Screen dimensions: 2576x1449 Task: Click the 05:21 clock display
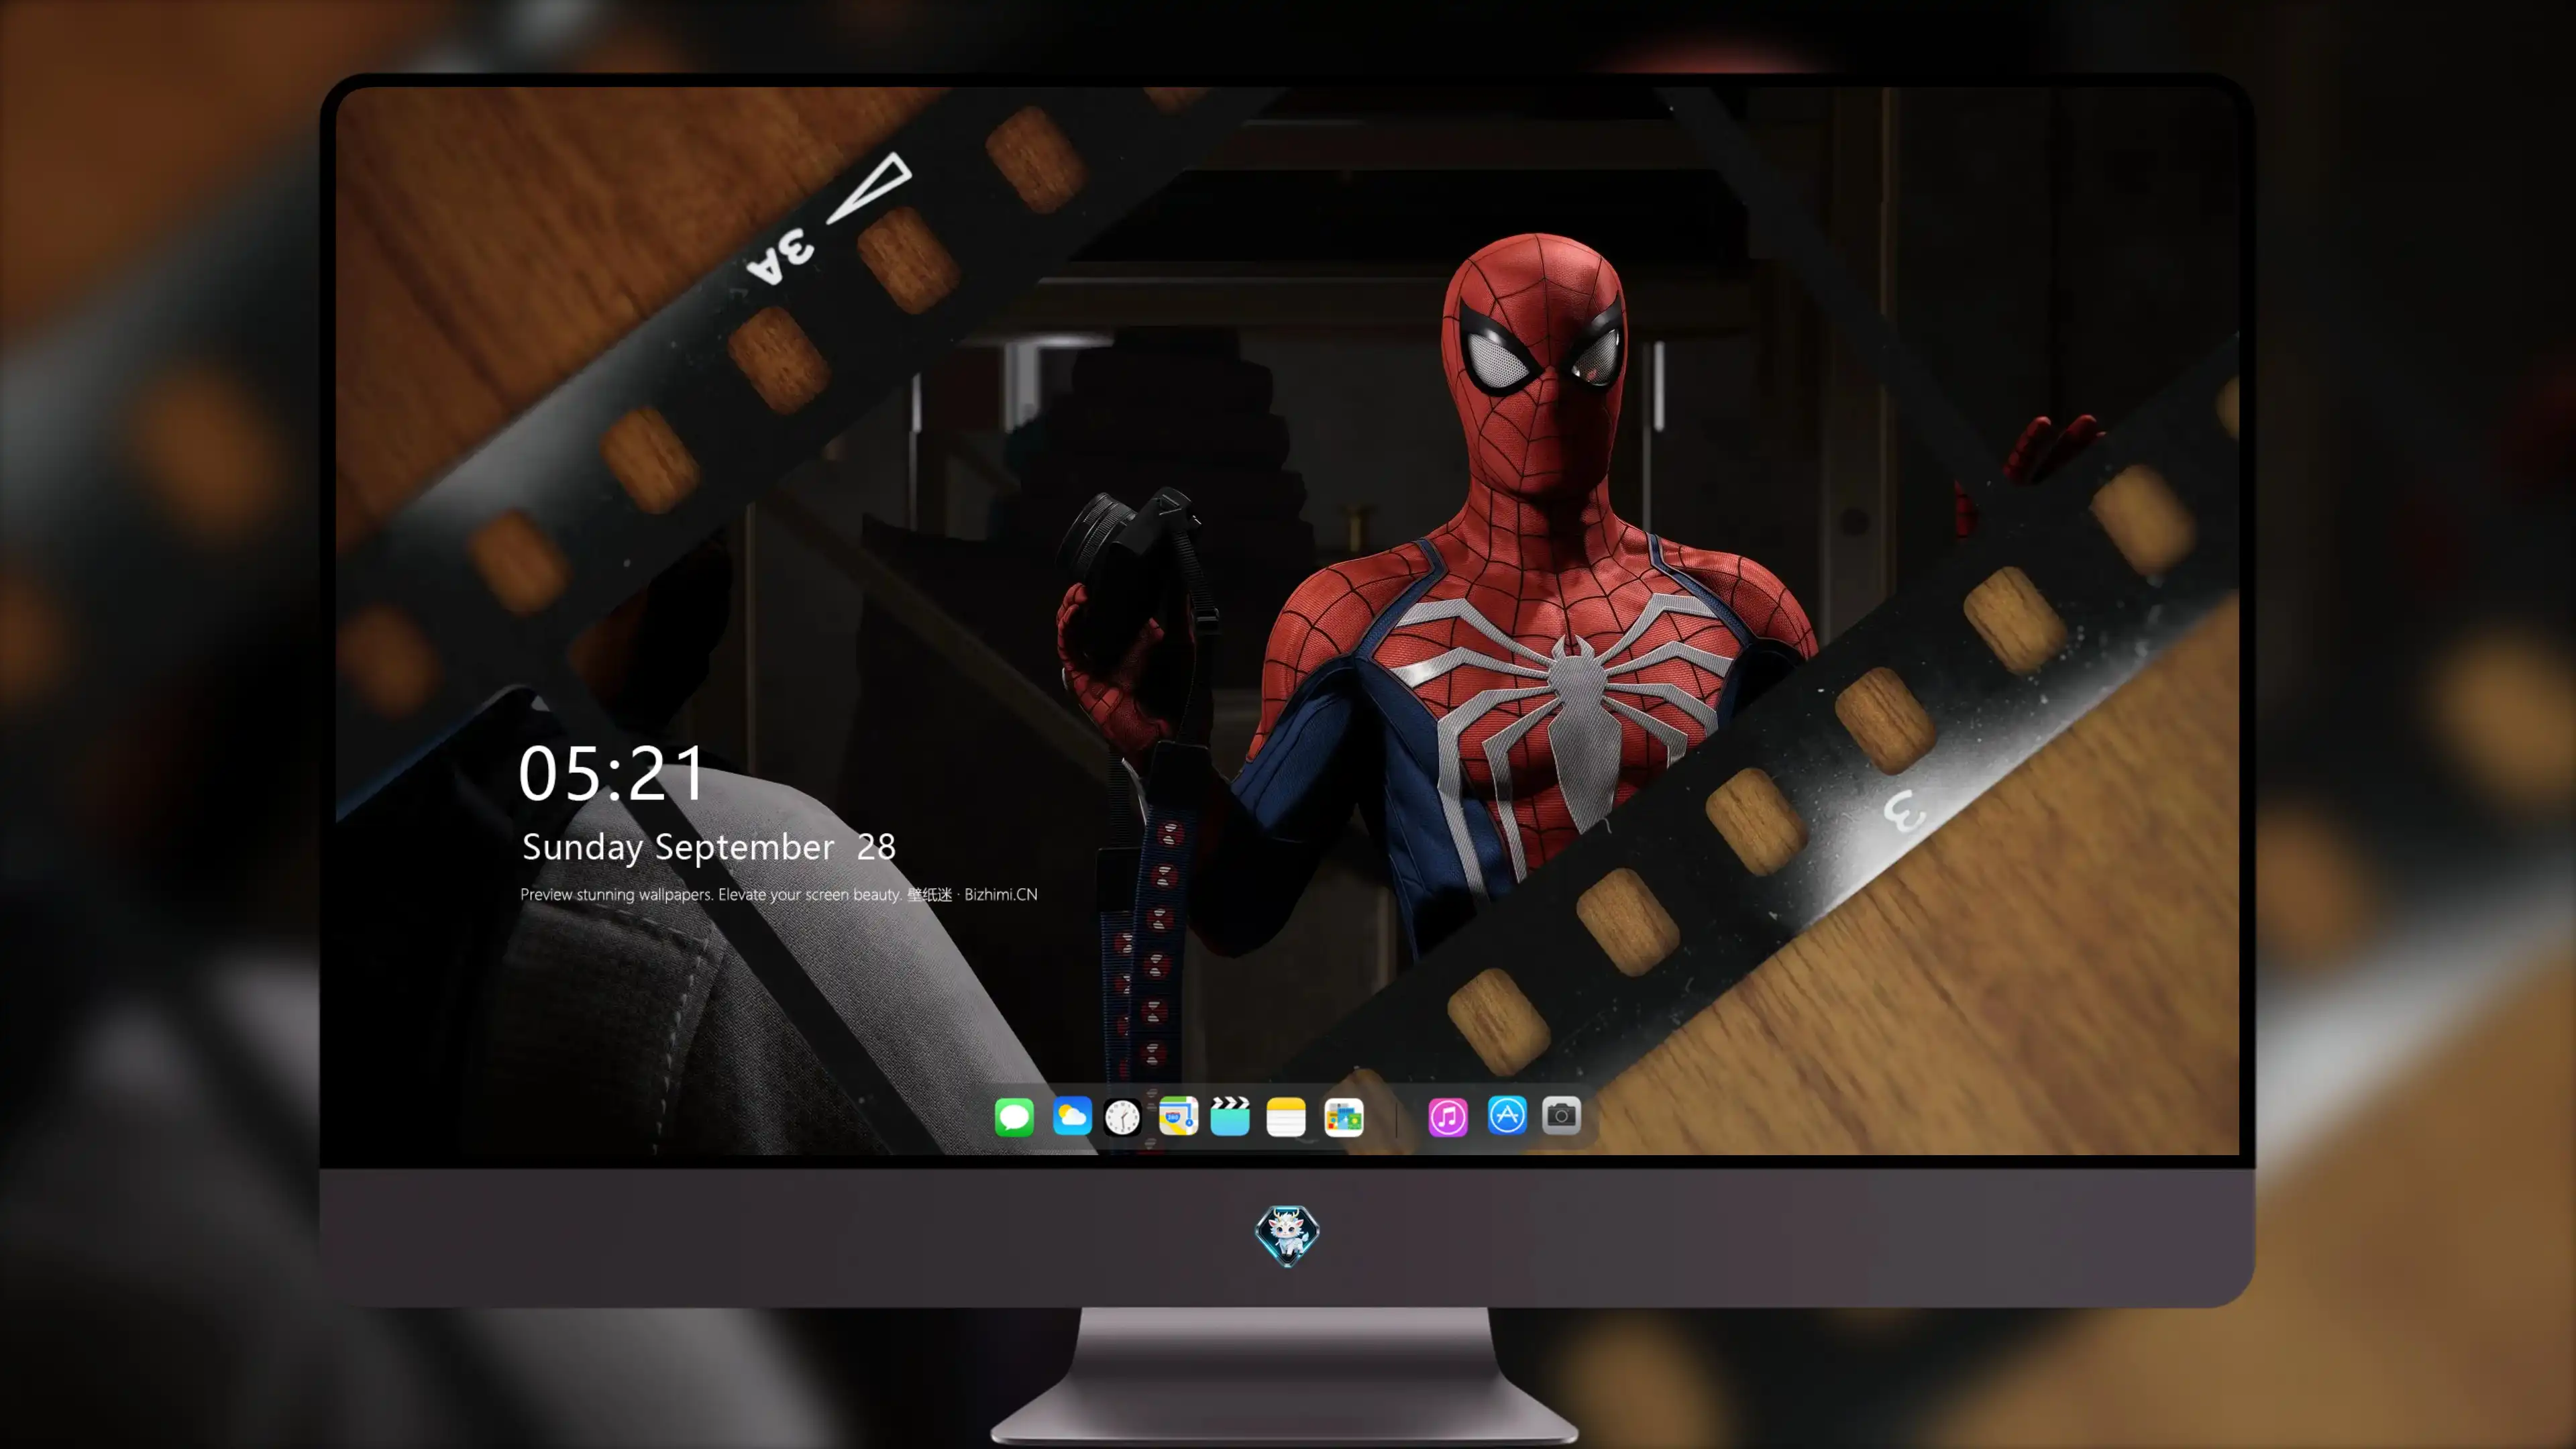tap(612, 773)
